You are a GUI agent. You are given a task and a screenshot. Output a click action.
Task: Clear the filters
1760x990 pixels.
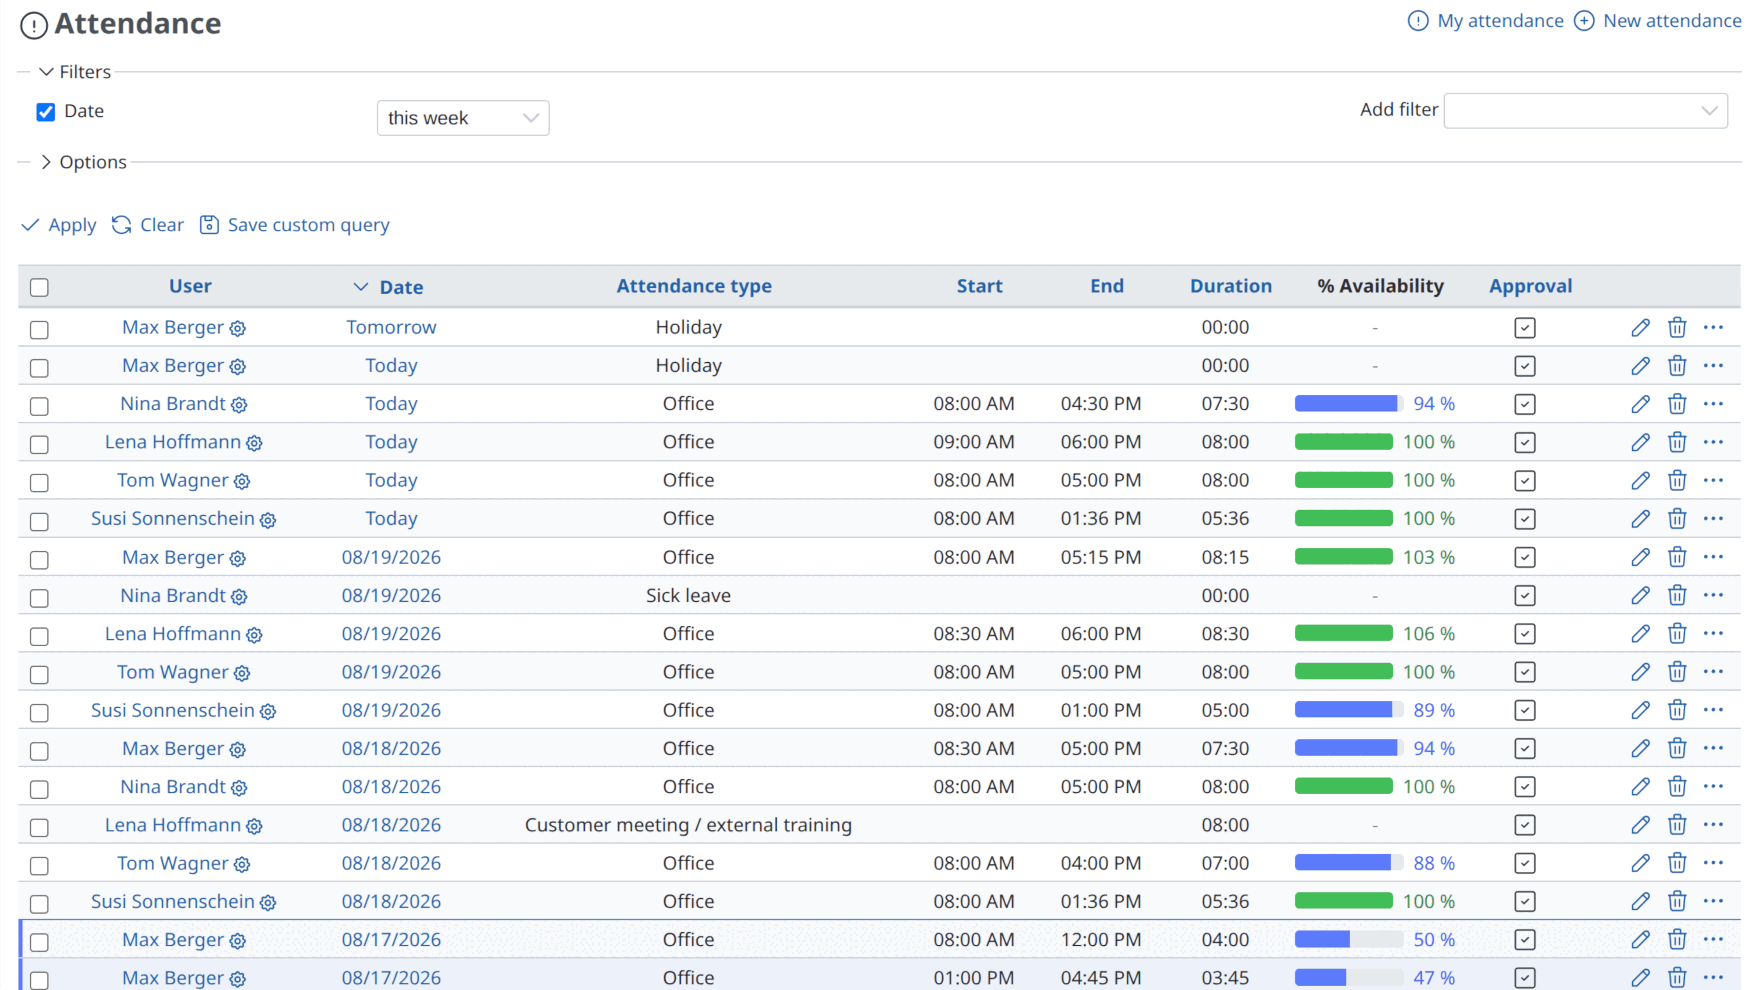tap(148, 225)
